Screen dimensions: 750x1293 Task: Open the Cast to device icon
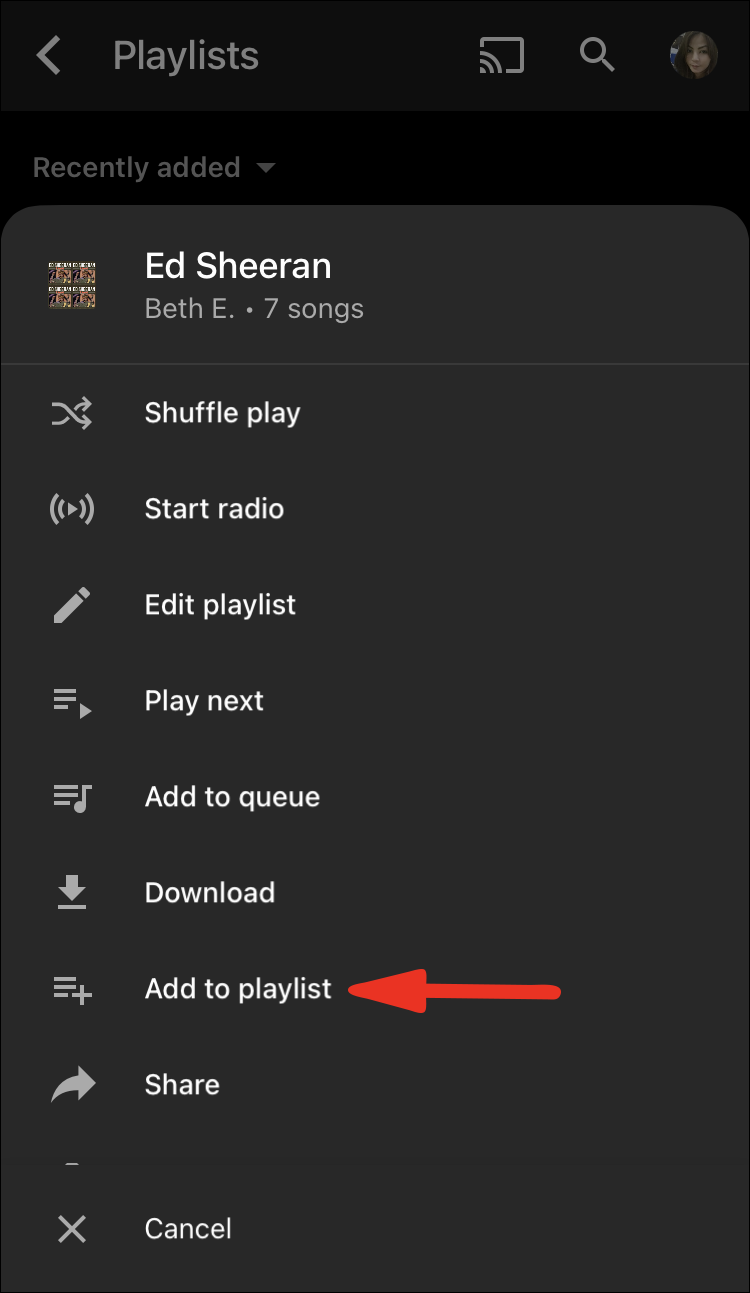pyautogui.click(x=502, y=56)
